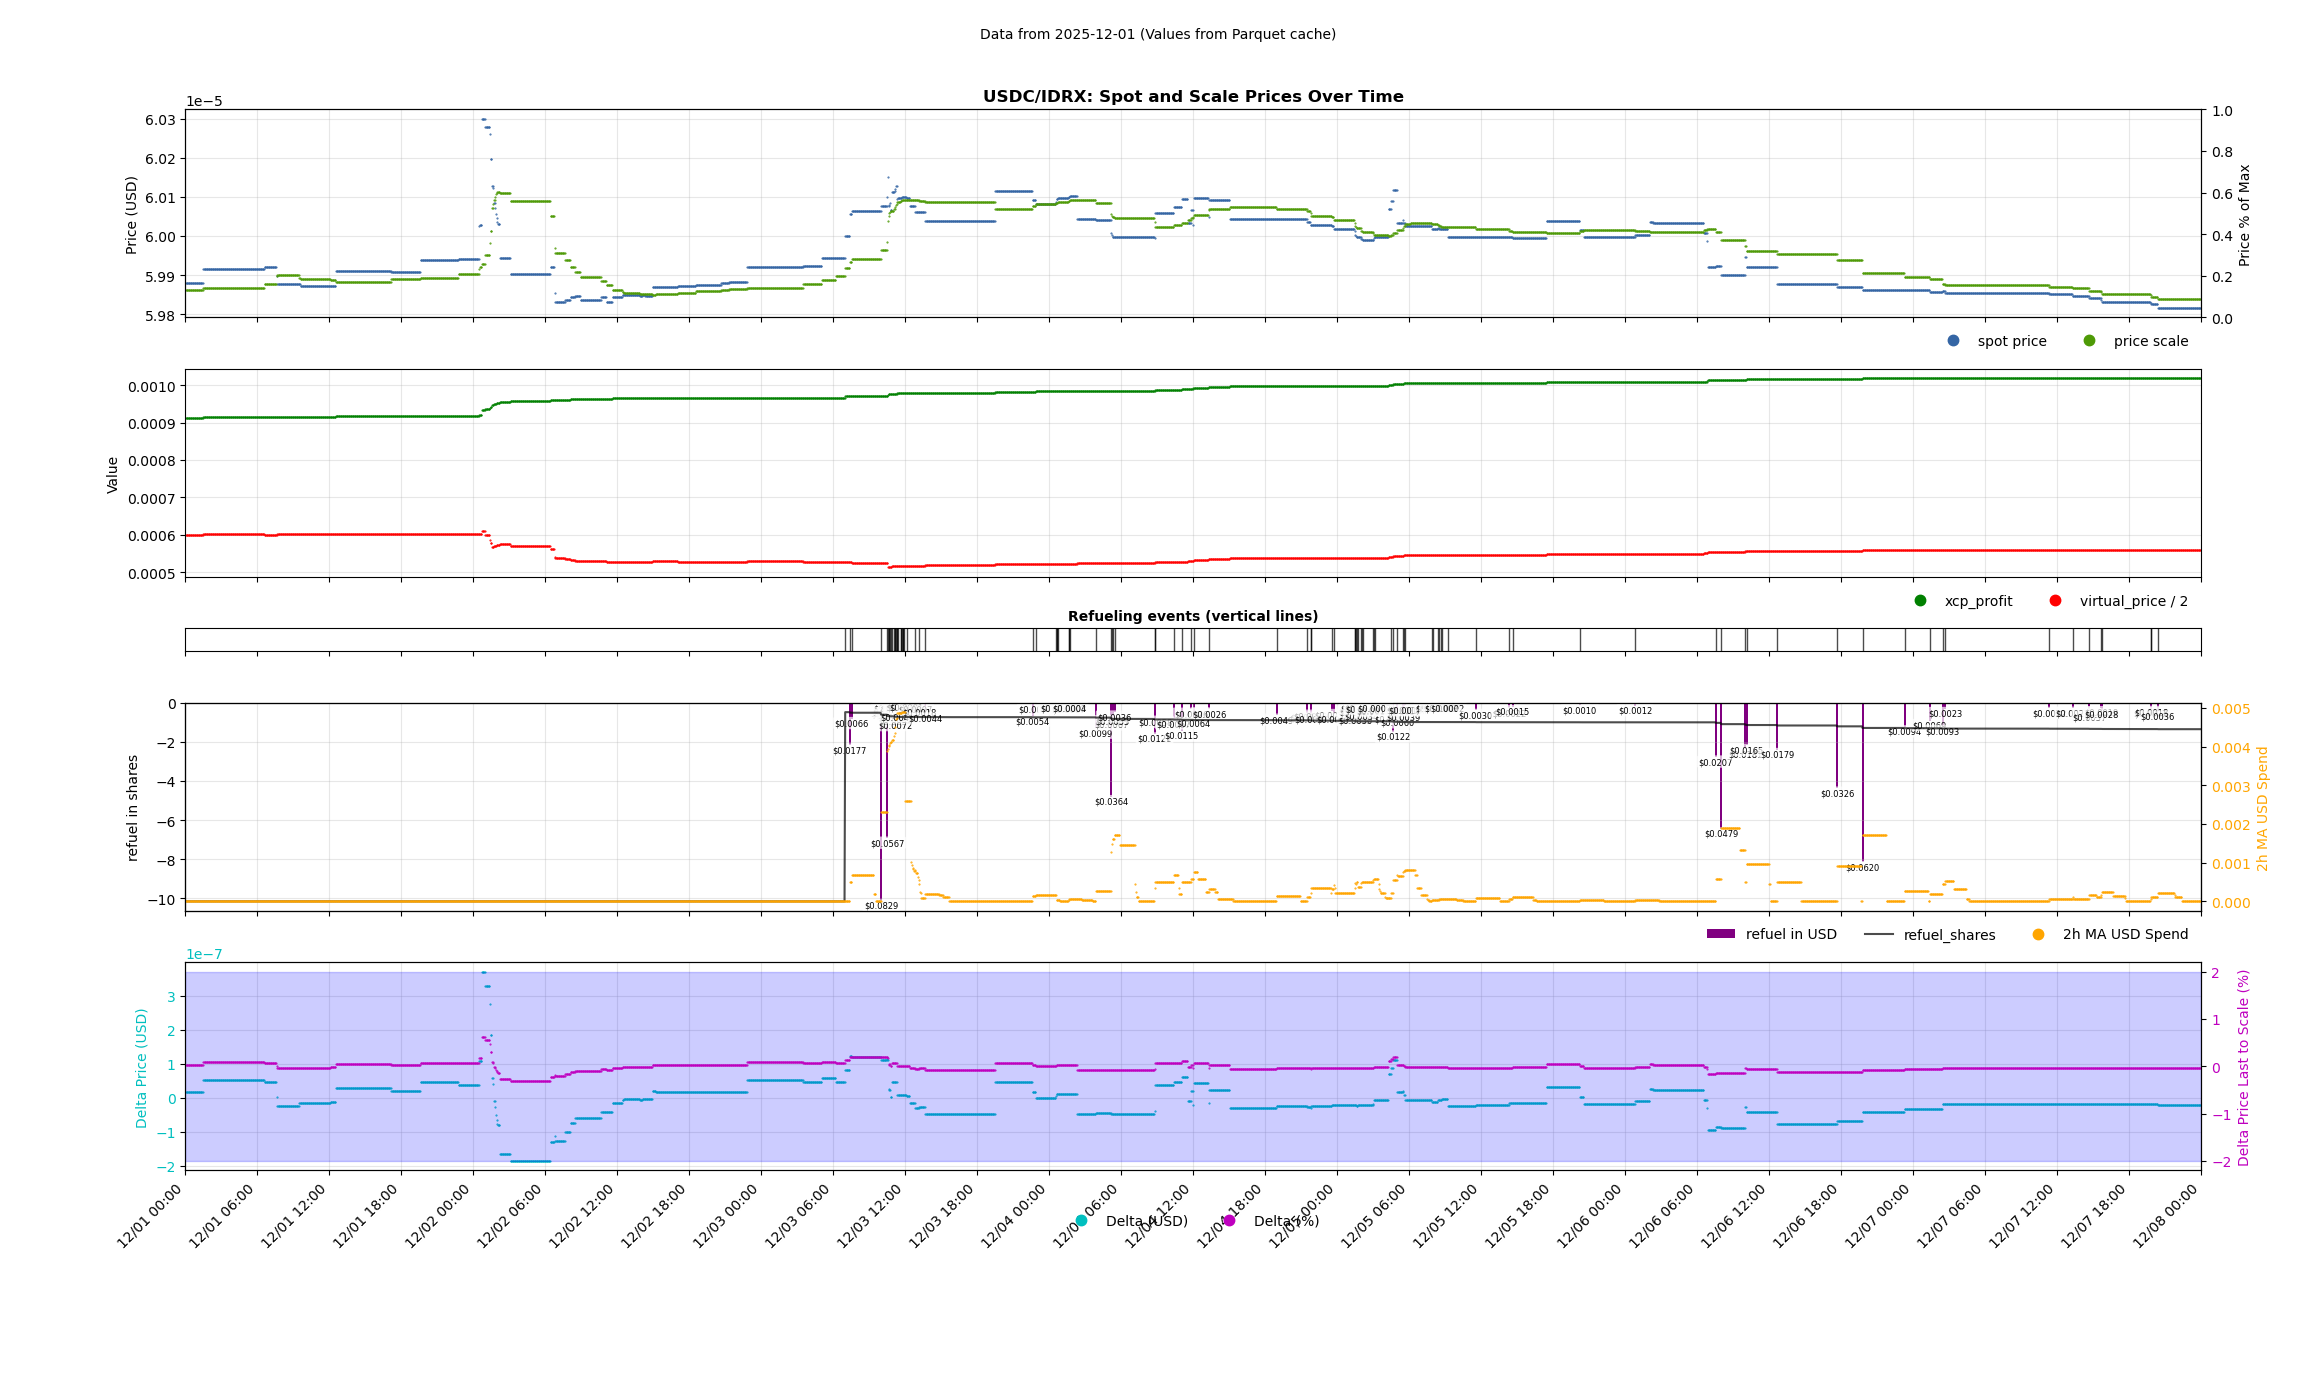Click the 12/01 00:00 x-axis tick label
Image resolution: width=2317 pixels, height=1377 pixels.
[150, 1217]
